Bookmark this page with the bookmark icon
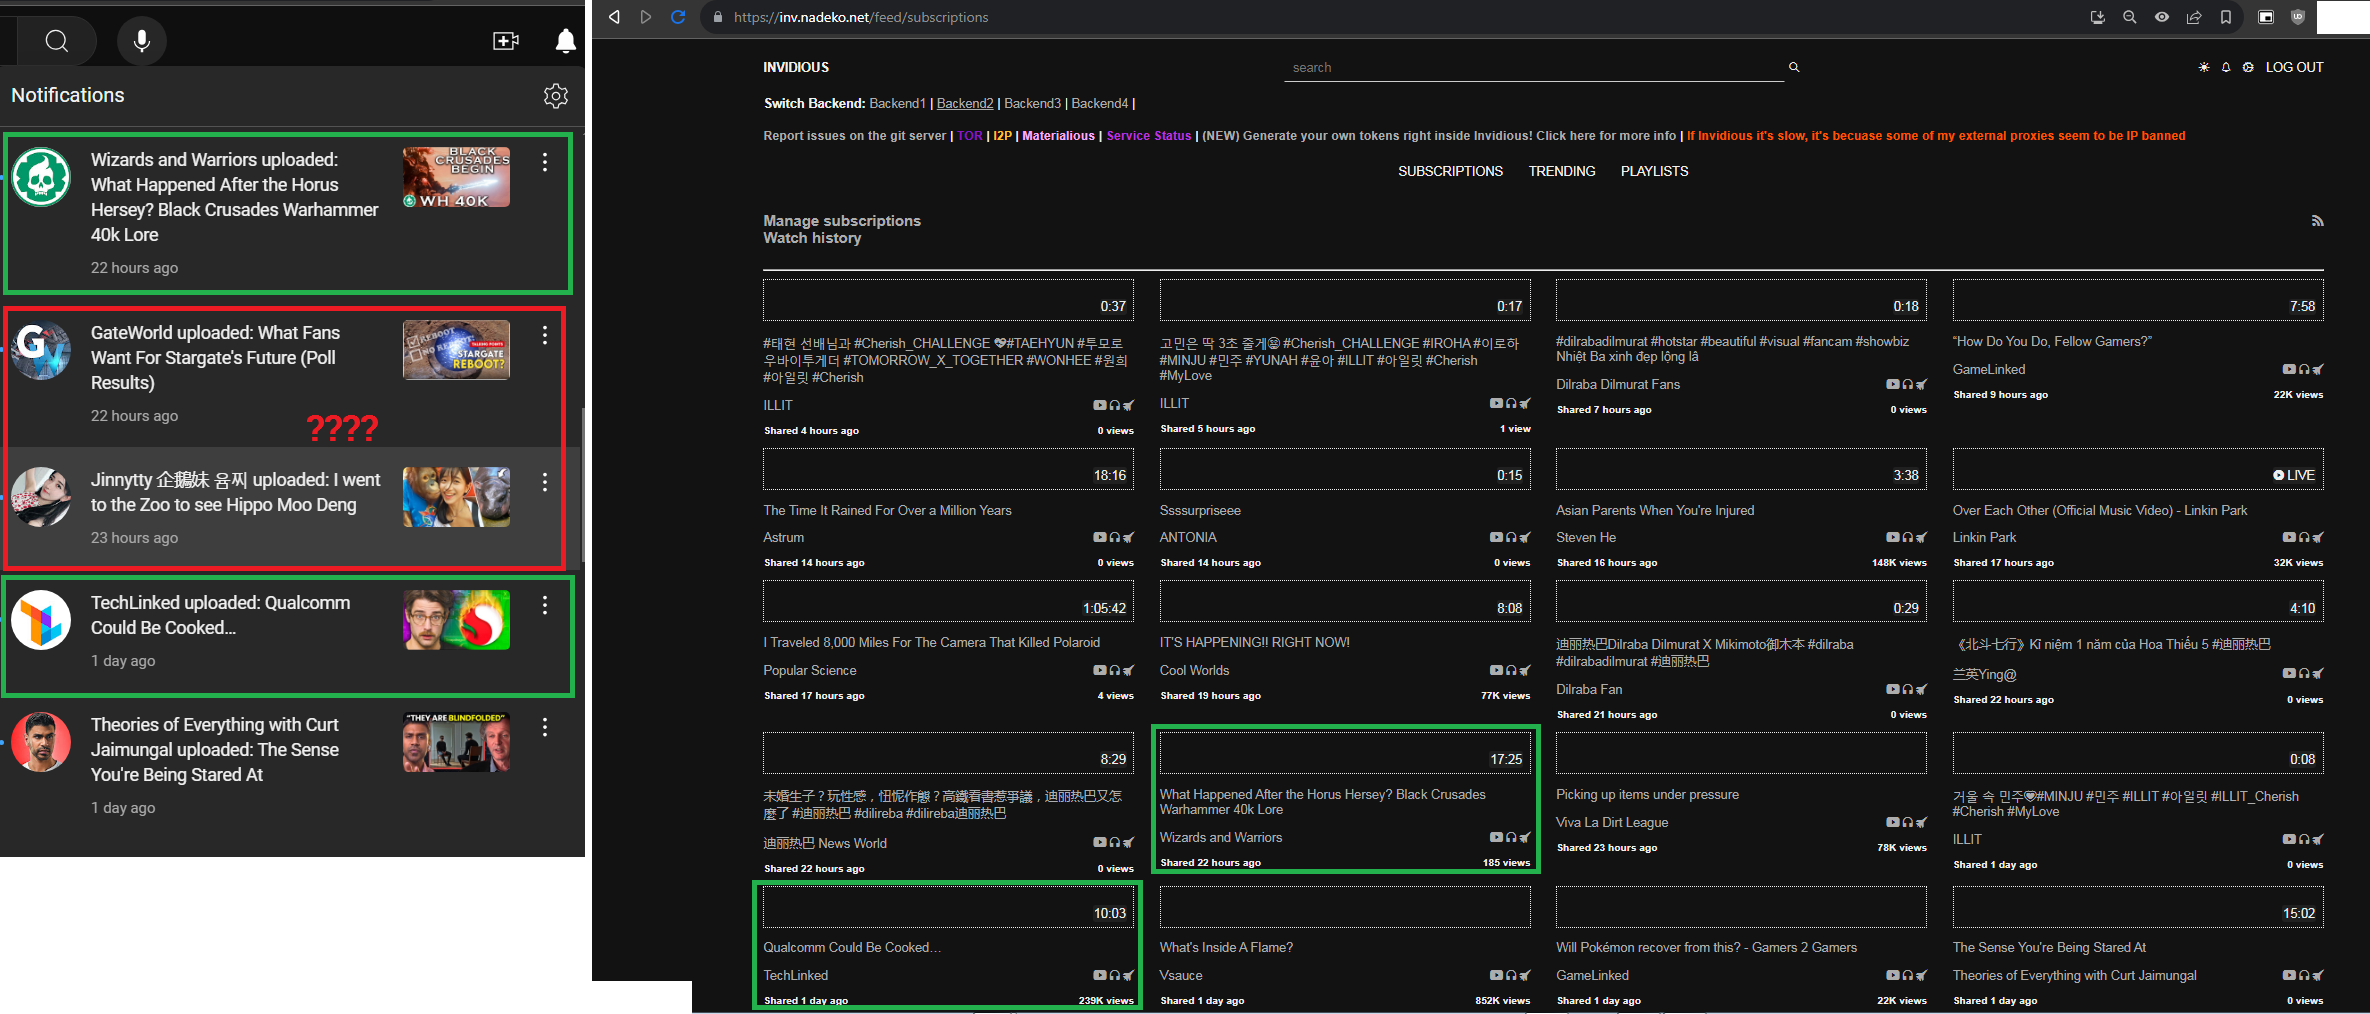The height and width of the screenshot is (1014, 2370). pos(2226,17)
